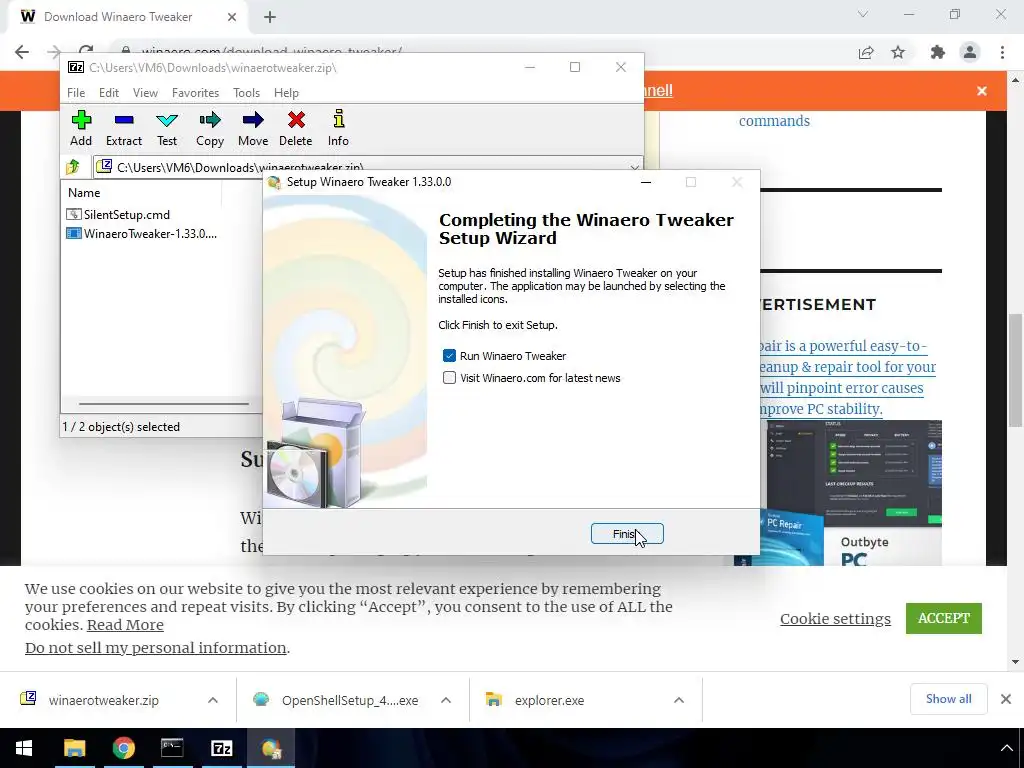Minimize the Setup Winaero Tweaker window
1024x768 pixels.
click(x=646, y=182)
